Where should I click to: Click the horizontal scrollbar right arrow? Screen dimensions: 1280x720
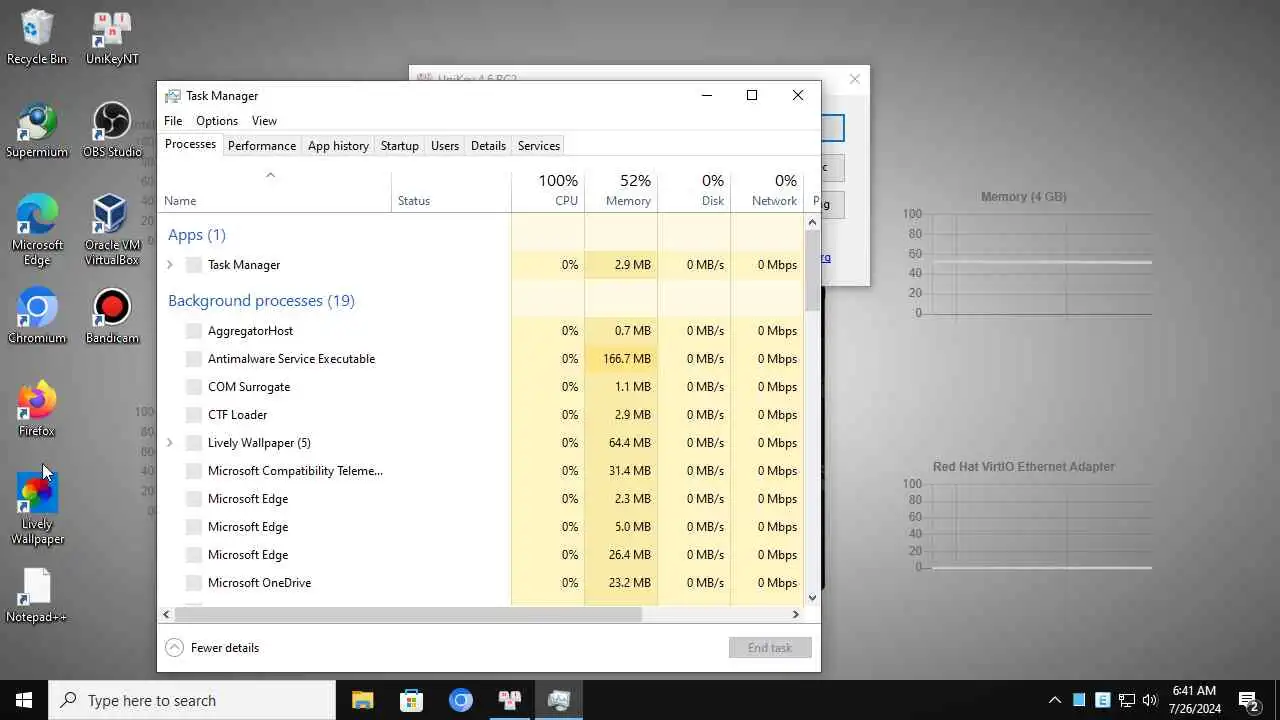tap(796, 614)
